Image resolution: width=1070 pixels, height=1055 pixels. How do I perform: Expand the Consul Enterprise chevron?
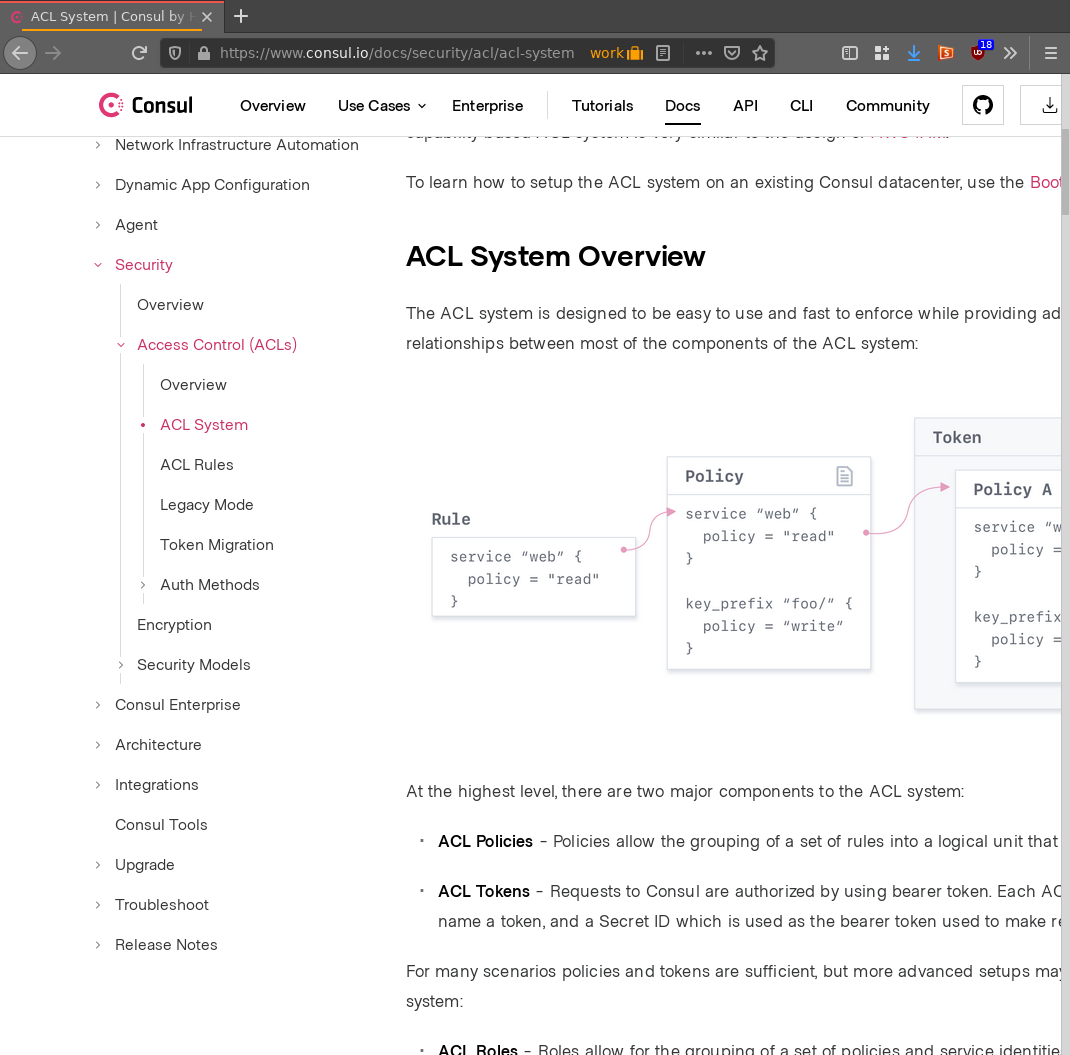(98, 705)
